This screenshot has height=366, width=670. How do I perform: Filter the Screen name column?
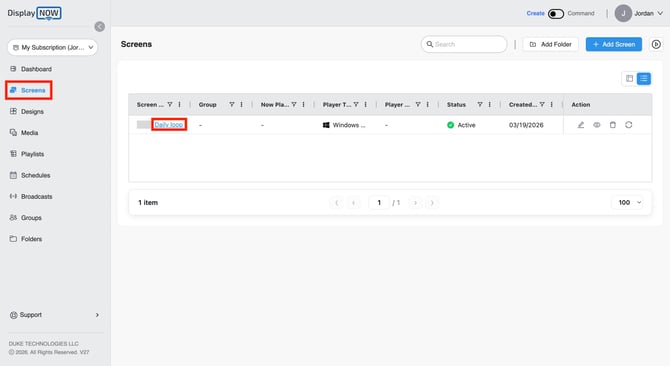170,105
